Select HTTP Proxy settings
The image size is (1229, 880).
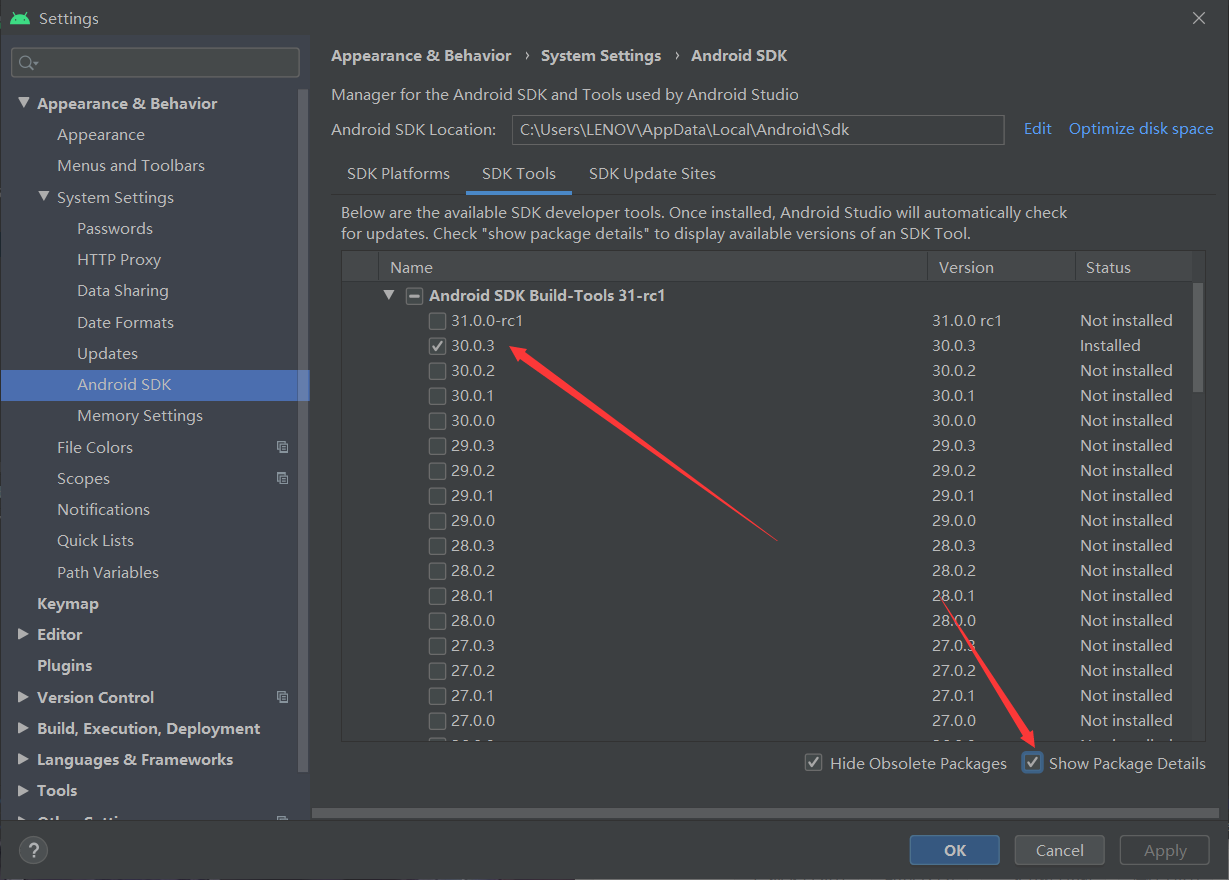pyautogui.click(x=119, y=260)
